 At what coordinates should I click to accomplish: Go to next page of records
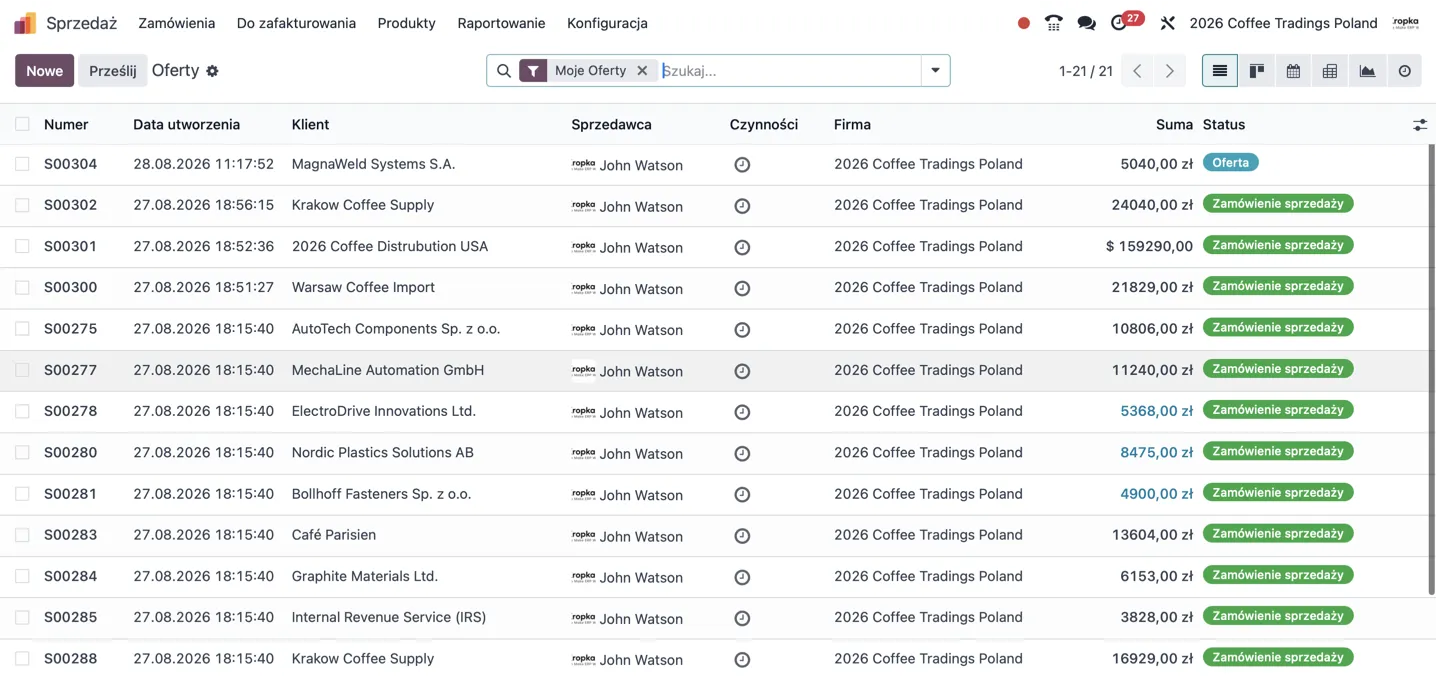[x=1169, y=71]
